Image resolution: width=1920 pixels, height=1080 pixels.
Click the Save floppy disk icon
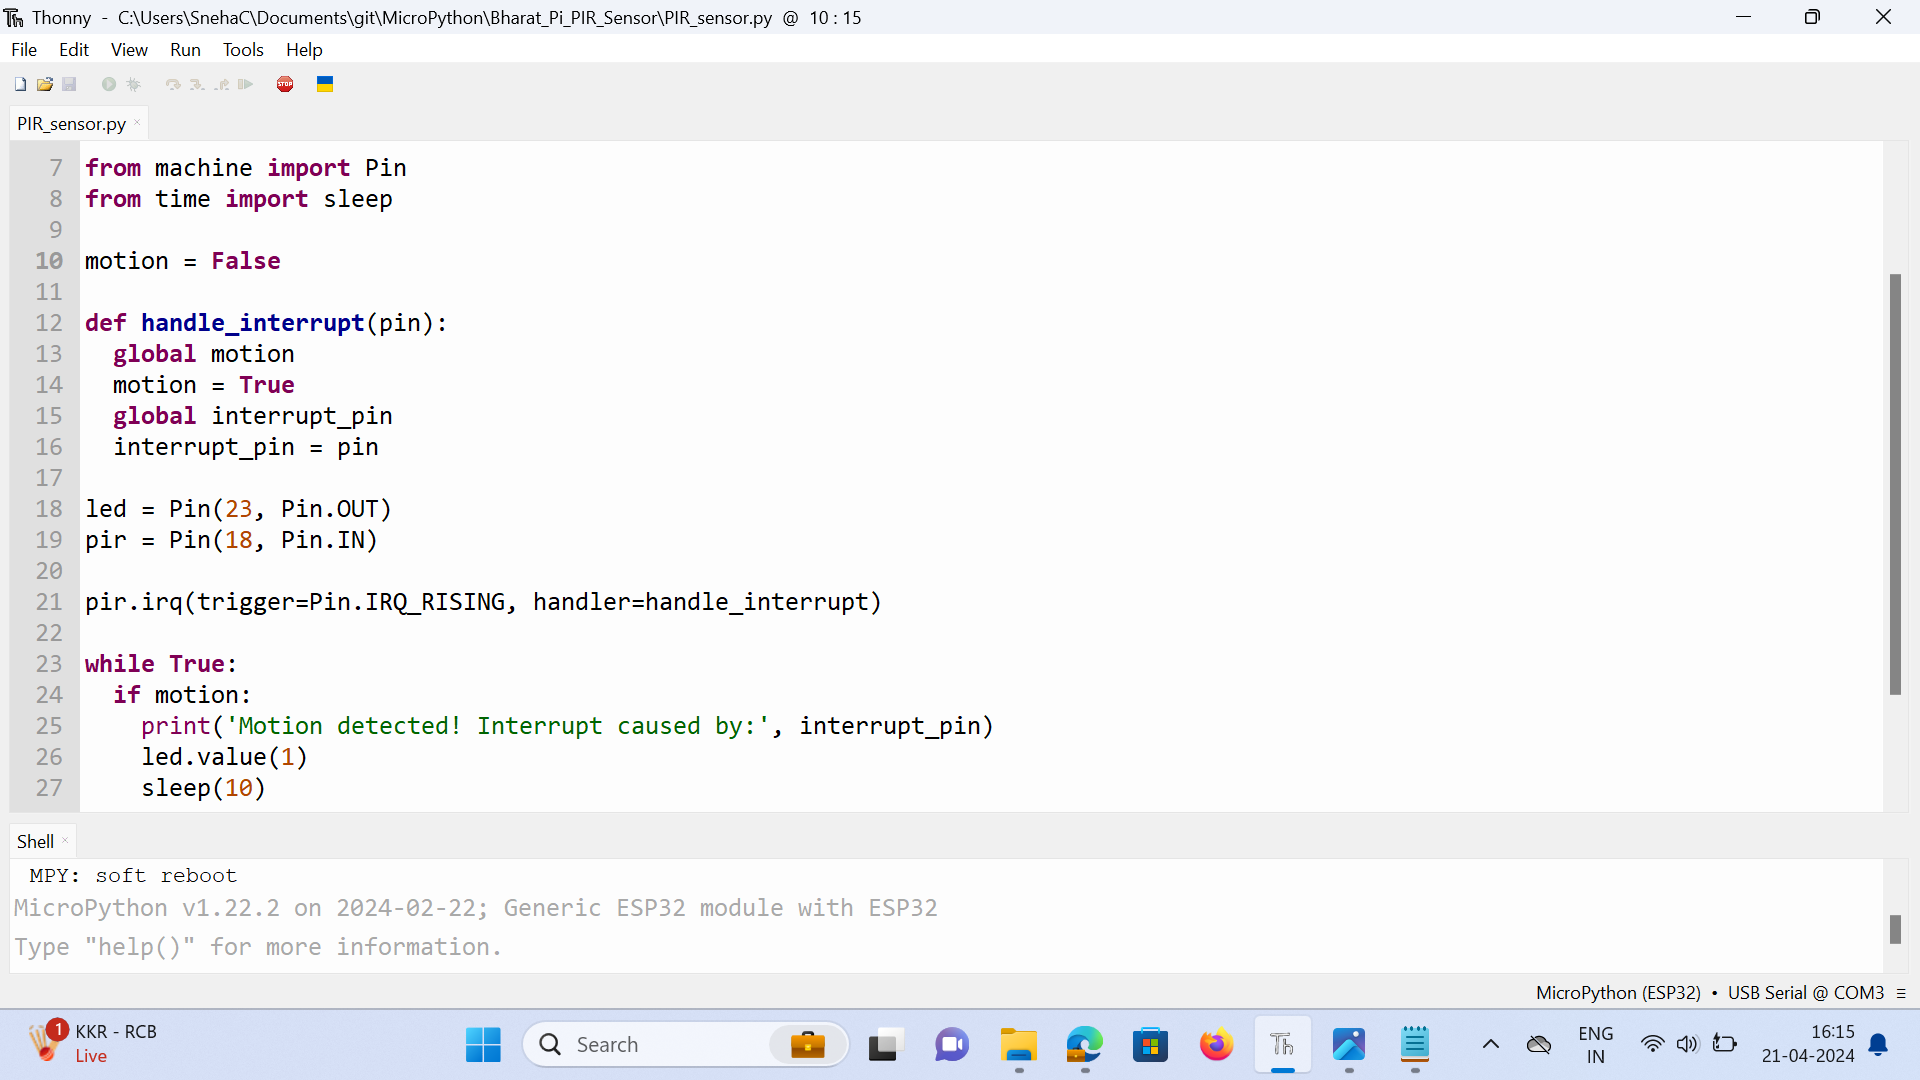(69, 85)
